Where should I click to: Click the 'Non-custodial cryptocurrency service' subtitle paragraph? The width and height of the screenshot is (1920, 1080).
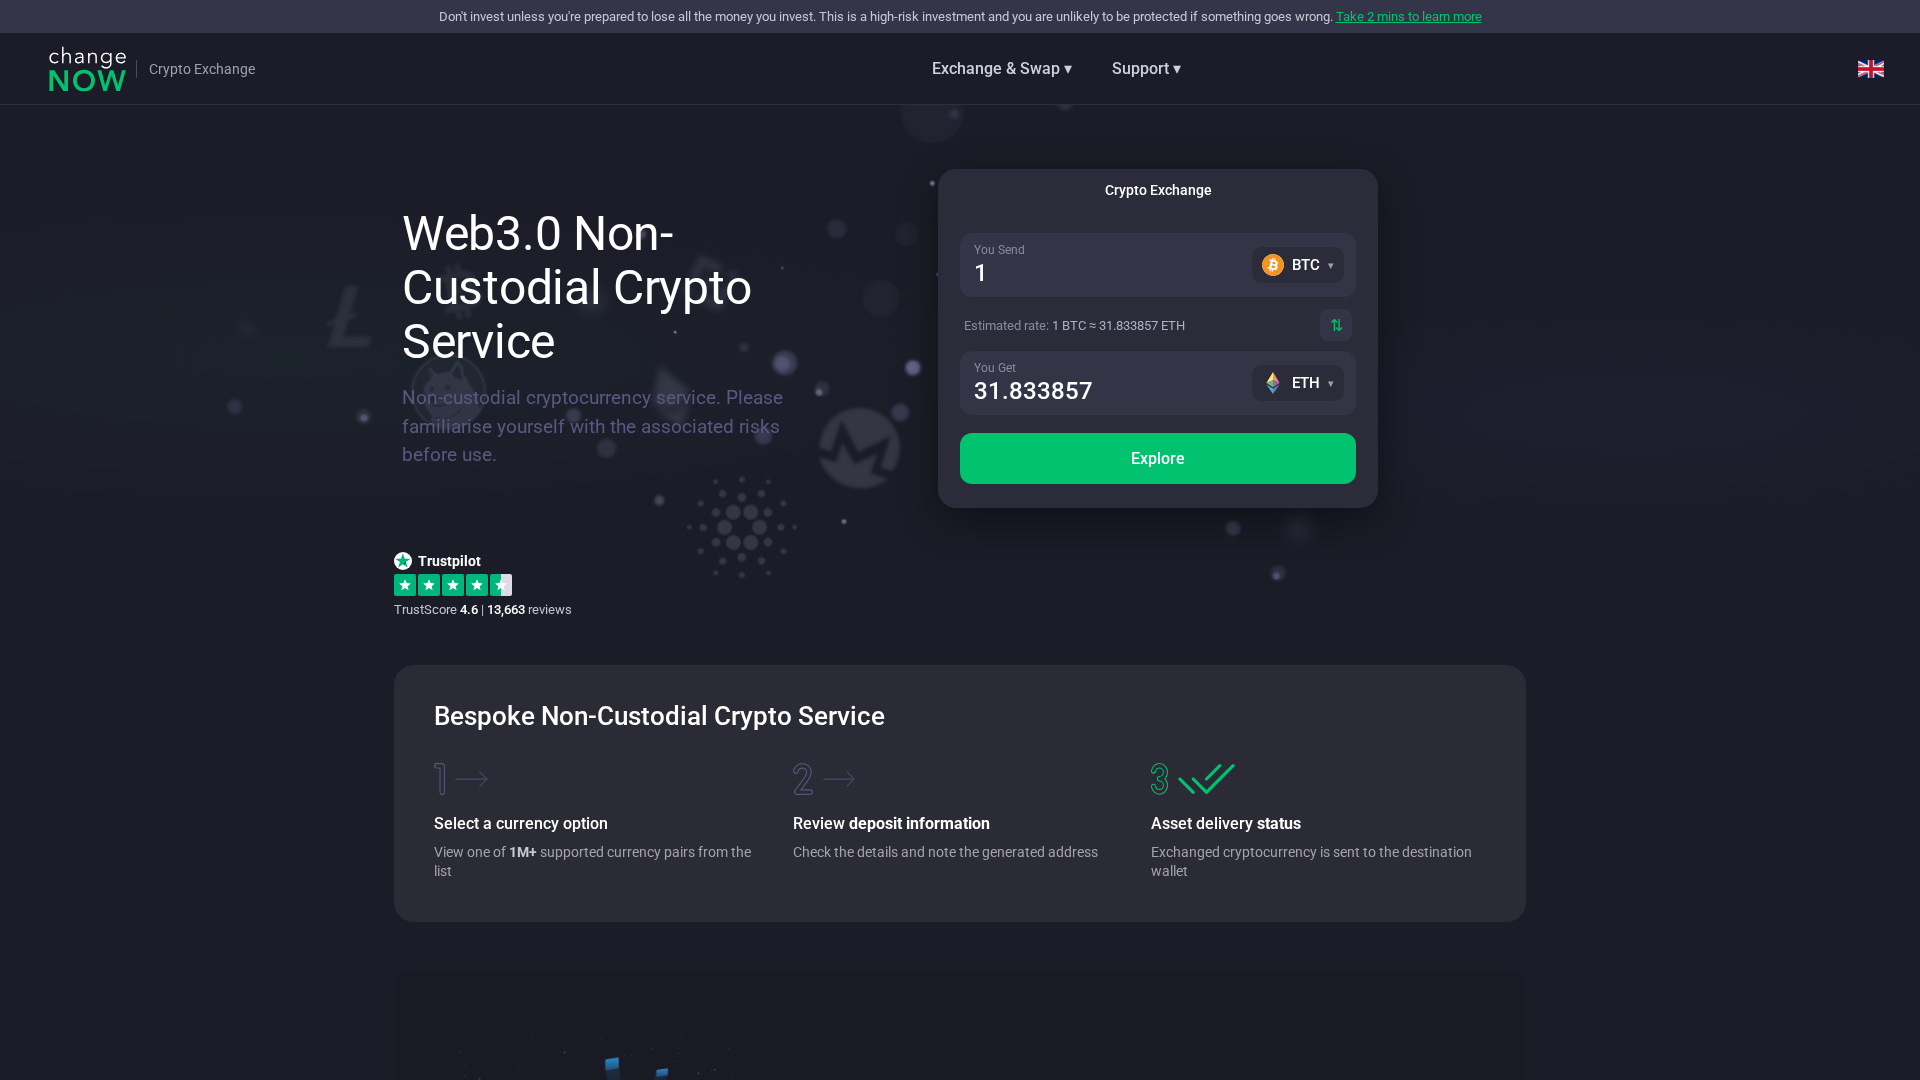[592, 426]
